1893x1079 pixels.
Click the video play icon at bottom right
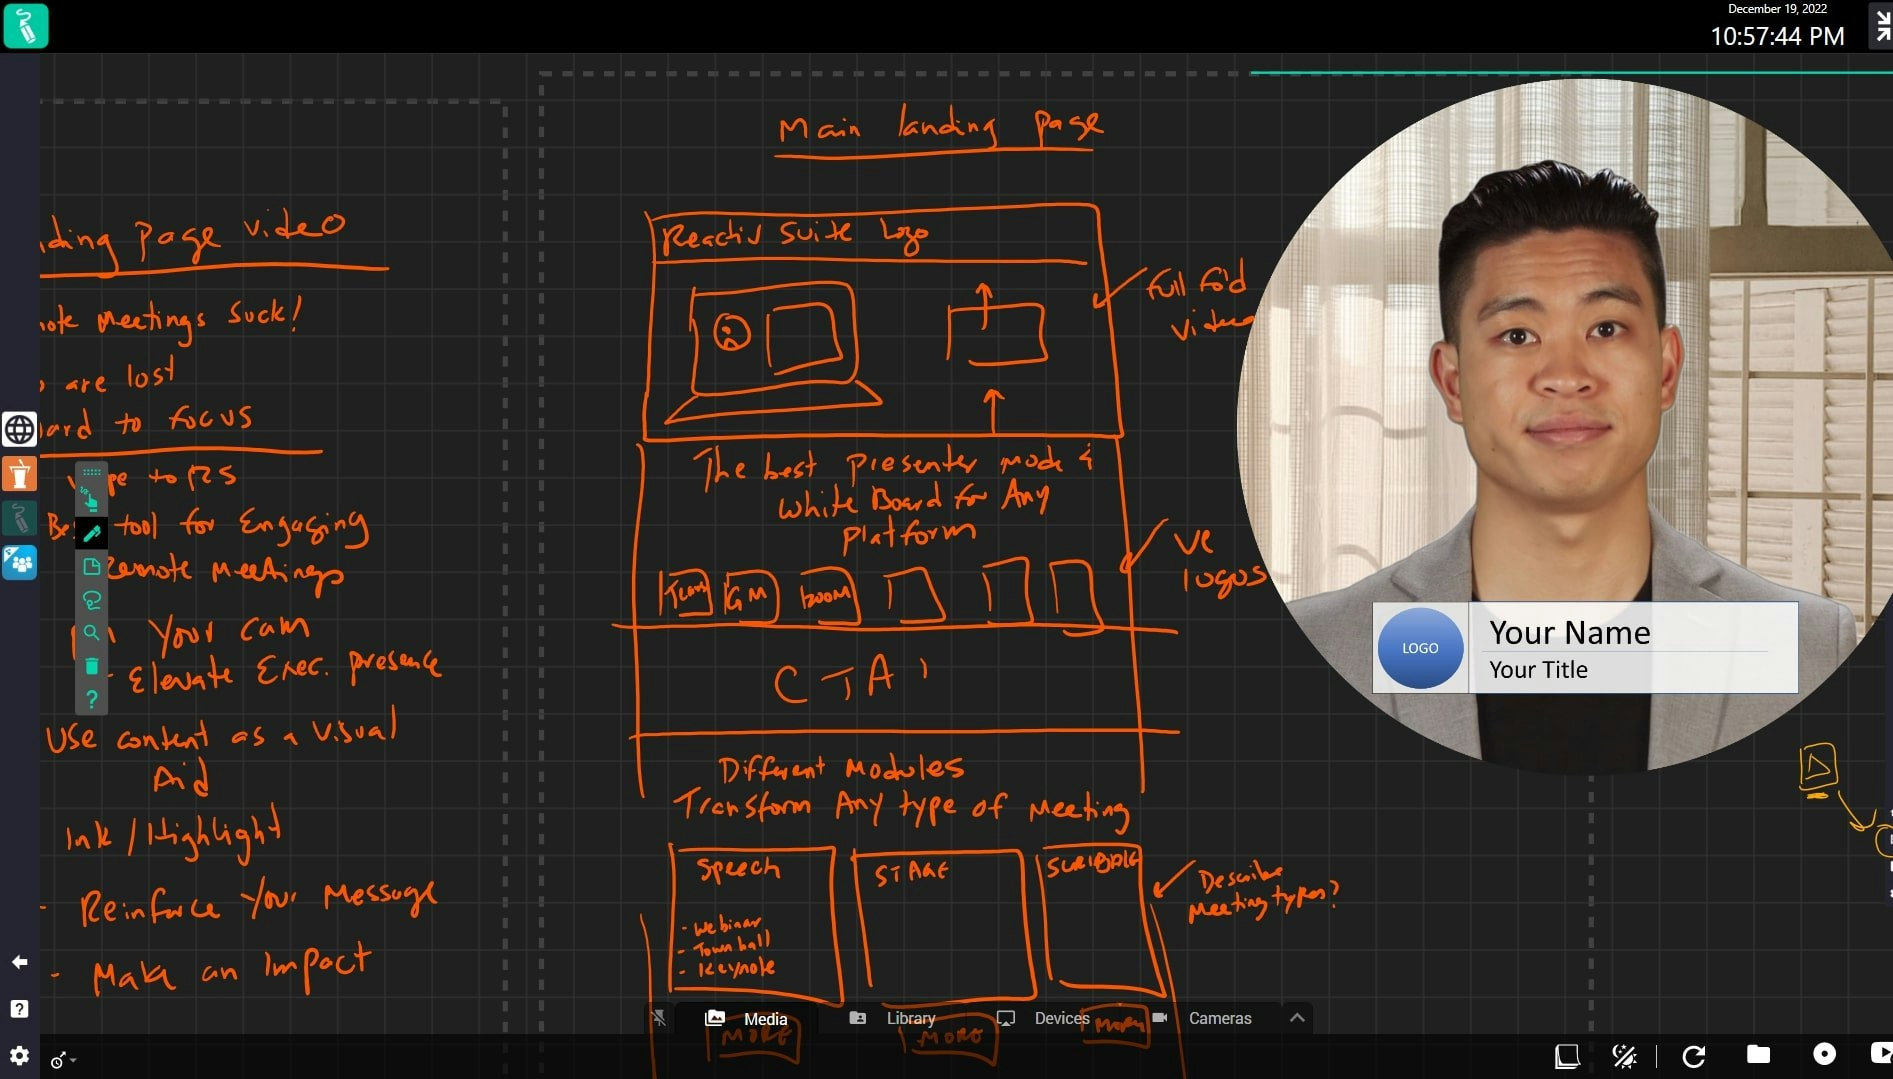click(x=1881, y=1054)
